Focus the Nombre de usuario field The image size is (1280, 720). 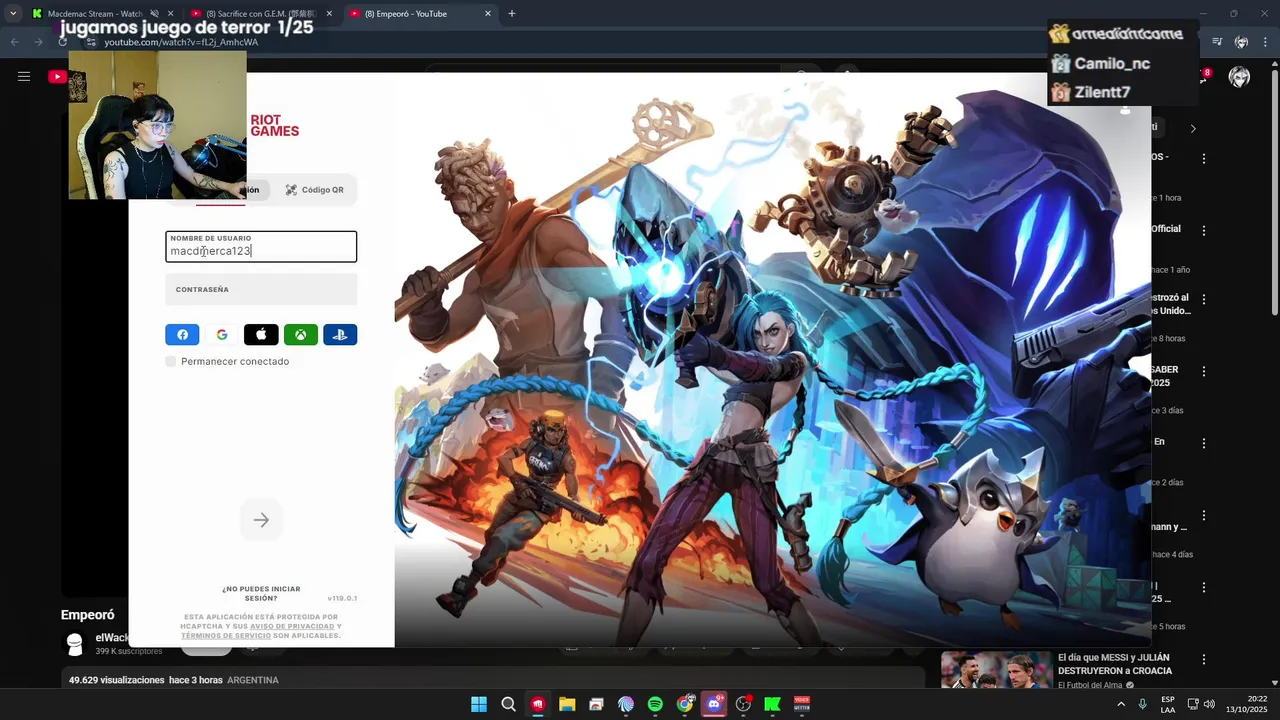tap(261, 247)
